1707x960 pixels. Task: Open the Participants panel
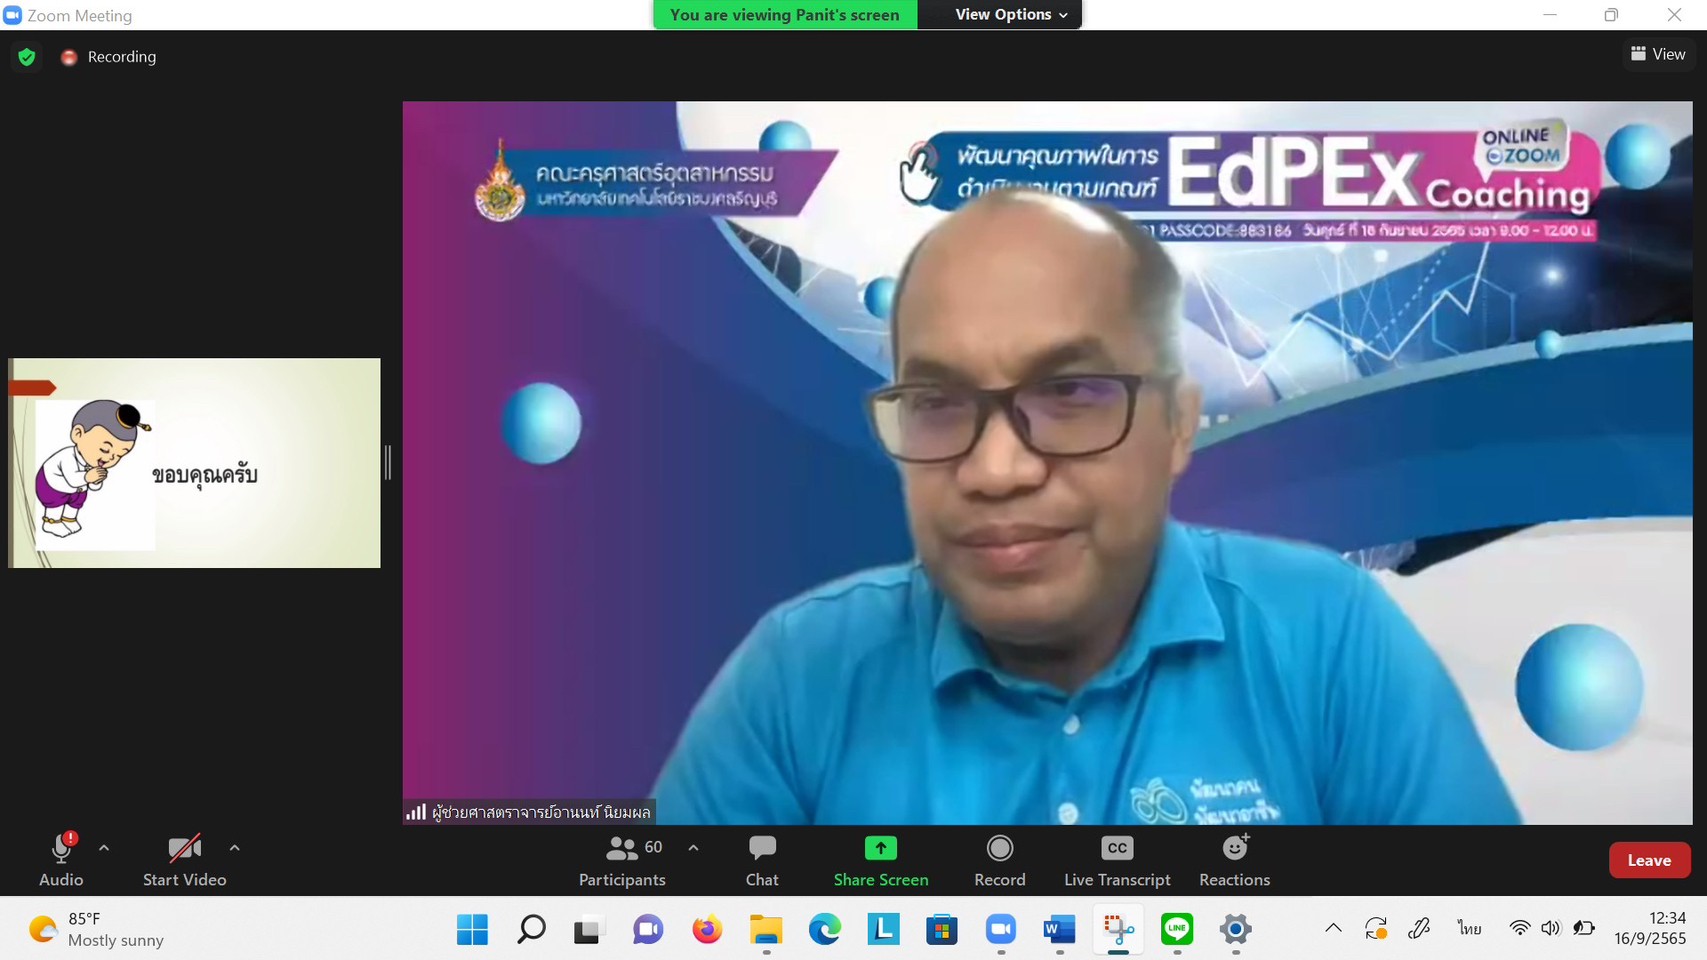tap(622, 860)
